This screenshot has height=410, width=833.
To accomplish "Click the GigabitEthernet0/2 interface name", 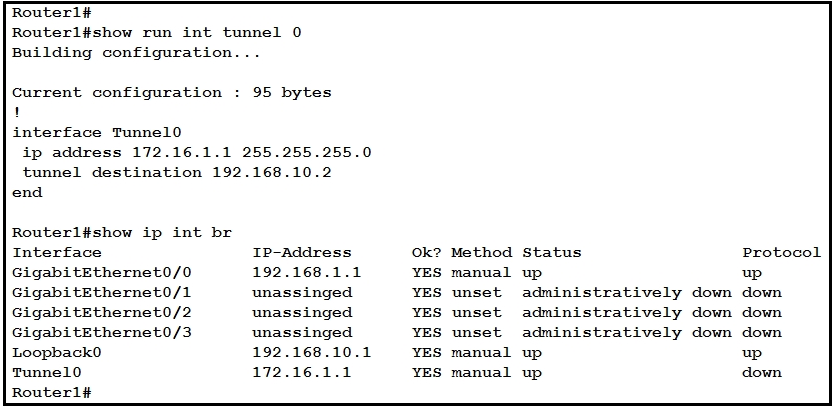I will (x=101, y=312).
